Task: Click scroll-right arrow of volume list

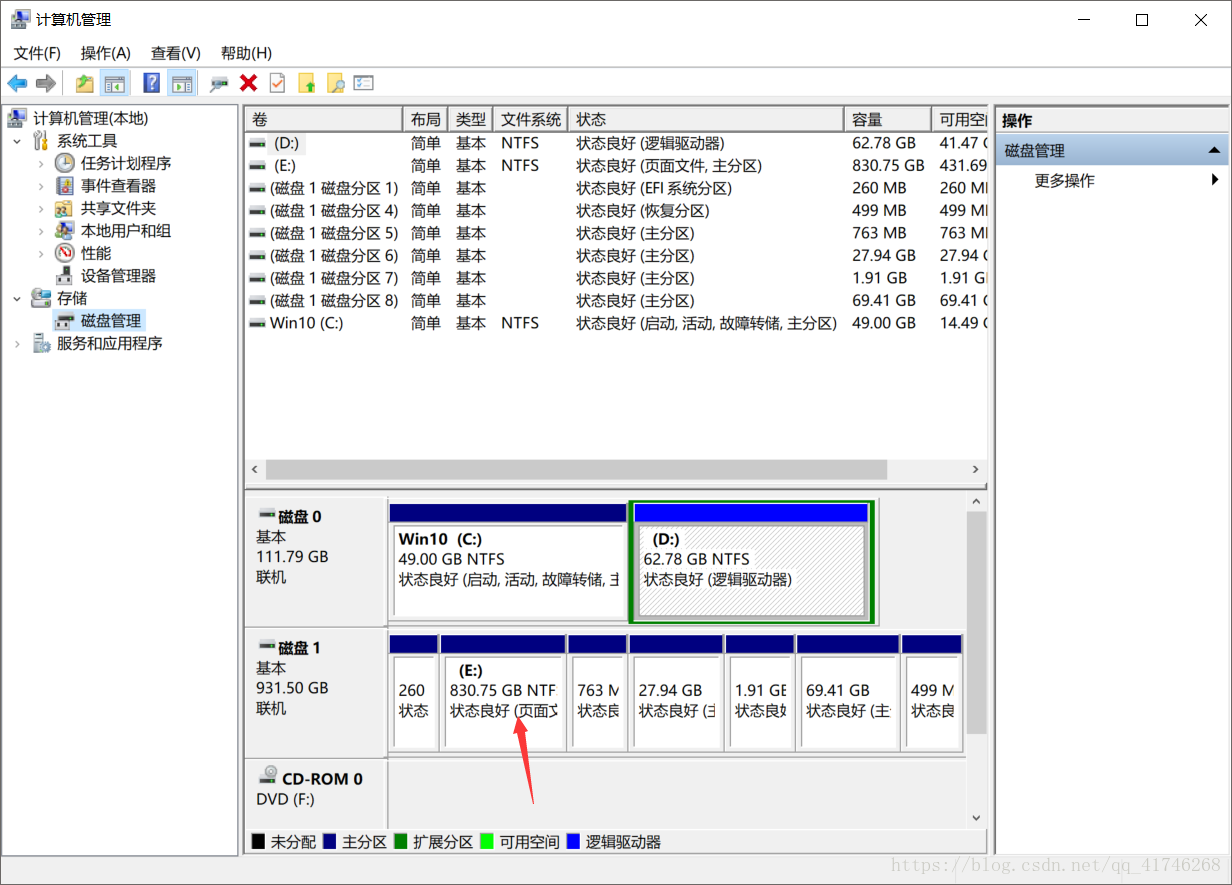Action: pyautogui.click(x=976, y=469)
